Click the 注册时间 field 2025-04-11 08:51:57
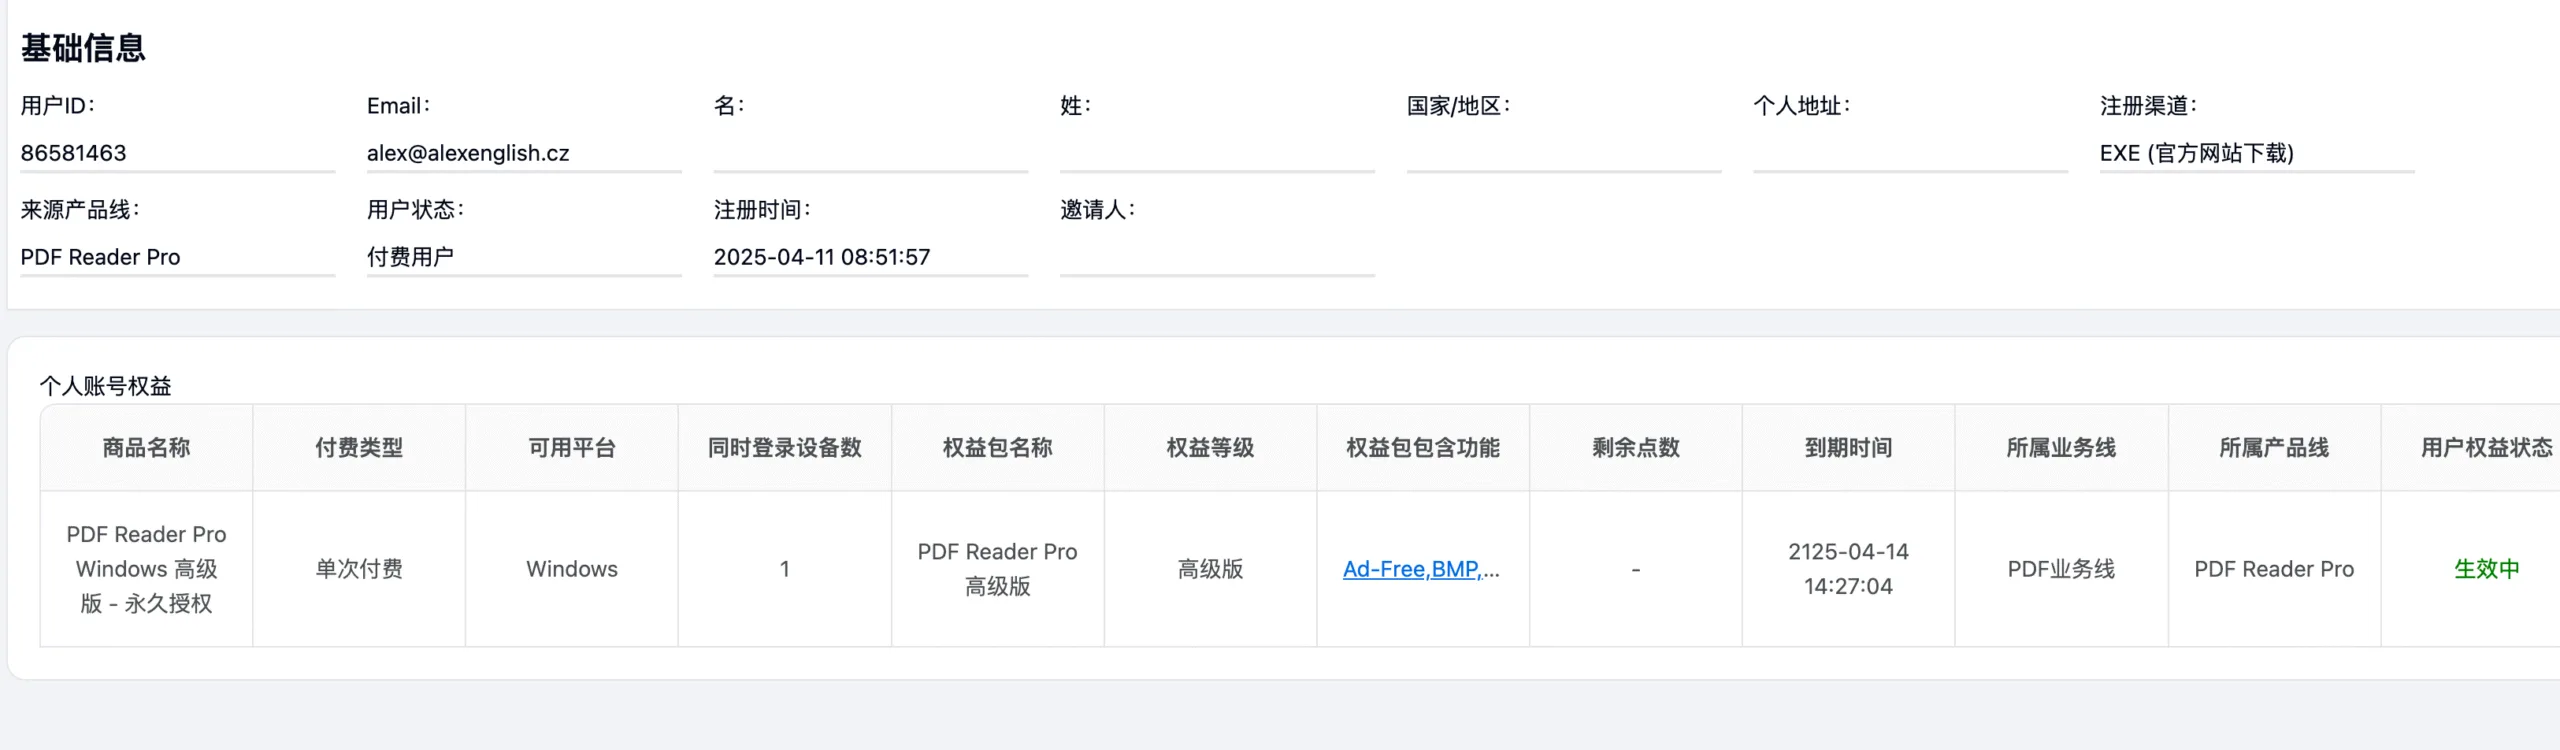 coord(870,257)
